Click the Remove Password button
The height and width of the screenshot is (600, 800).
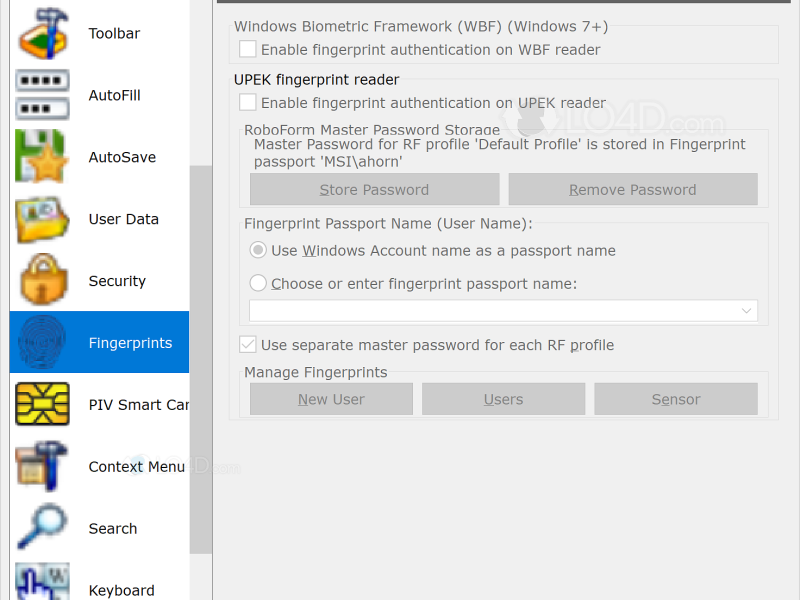point(633,189)
